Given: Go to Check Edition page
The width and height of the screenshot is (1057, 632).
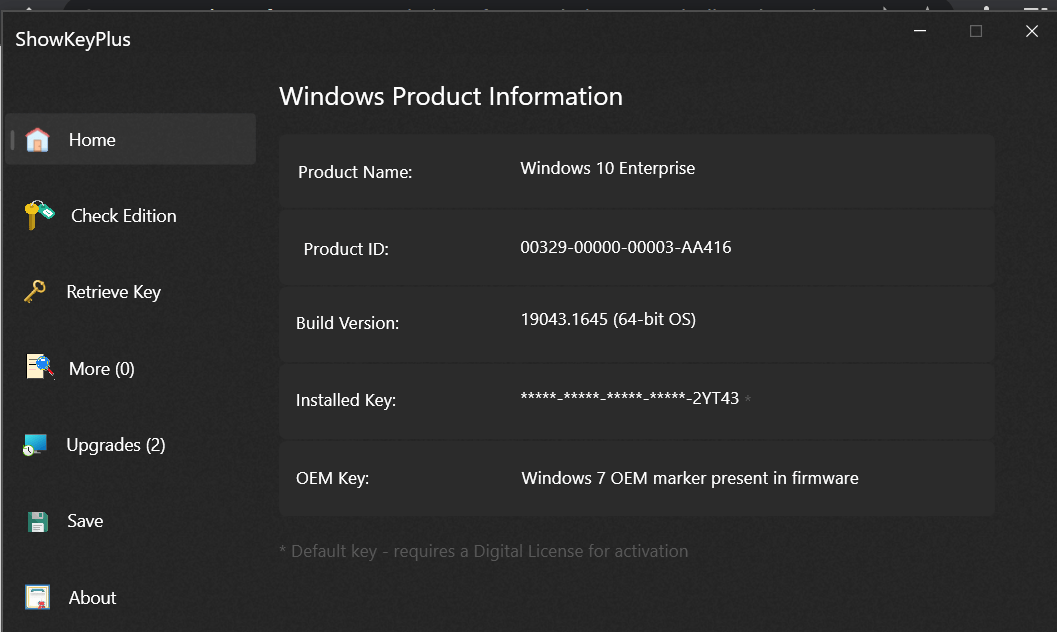Looking at the screenshot, I should click(124, 216).
